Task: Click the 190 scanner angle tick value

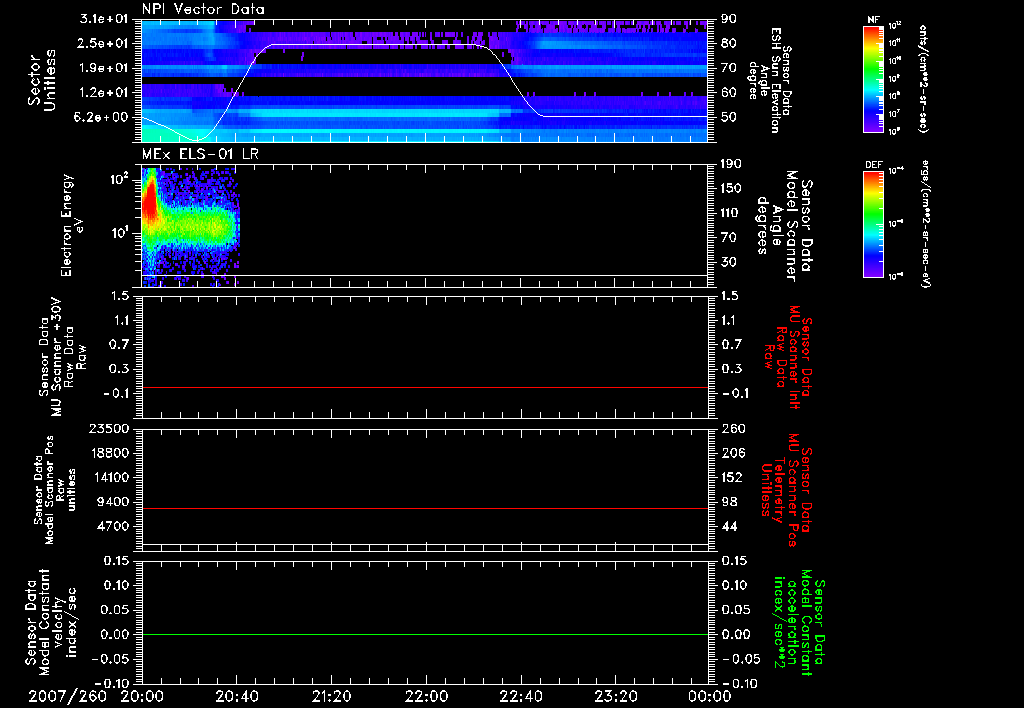Action: pyautogui.click(x=731, y=164)
